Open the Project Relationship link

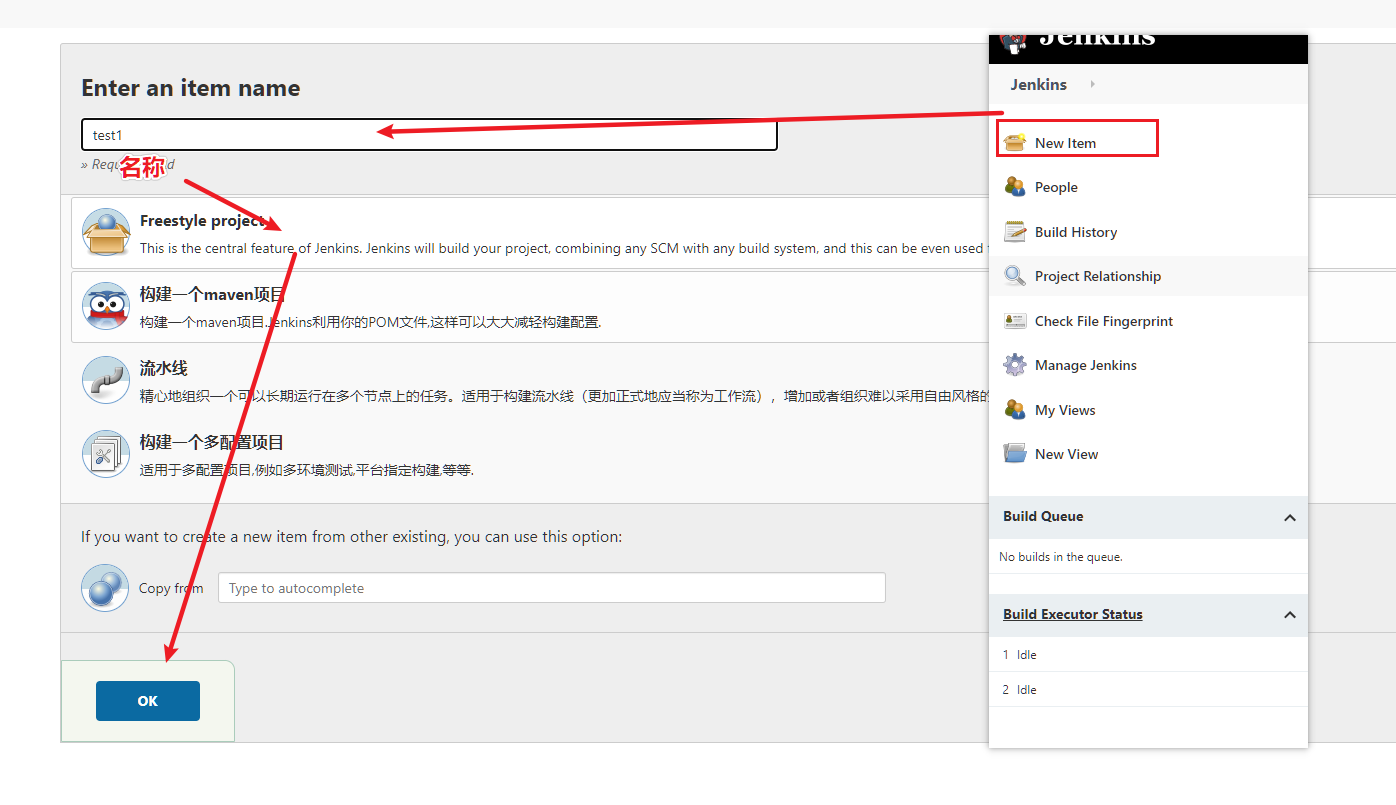pos(1098,276)
